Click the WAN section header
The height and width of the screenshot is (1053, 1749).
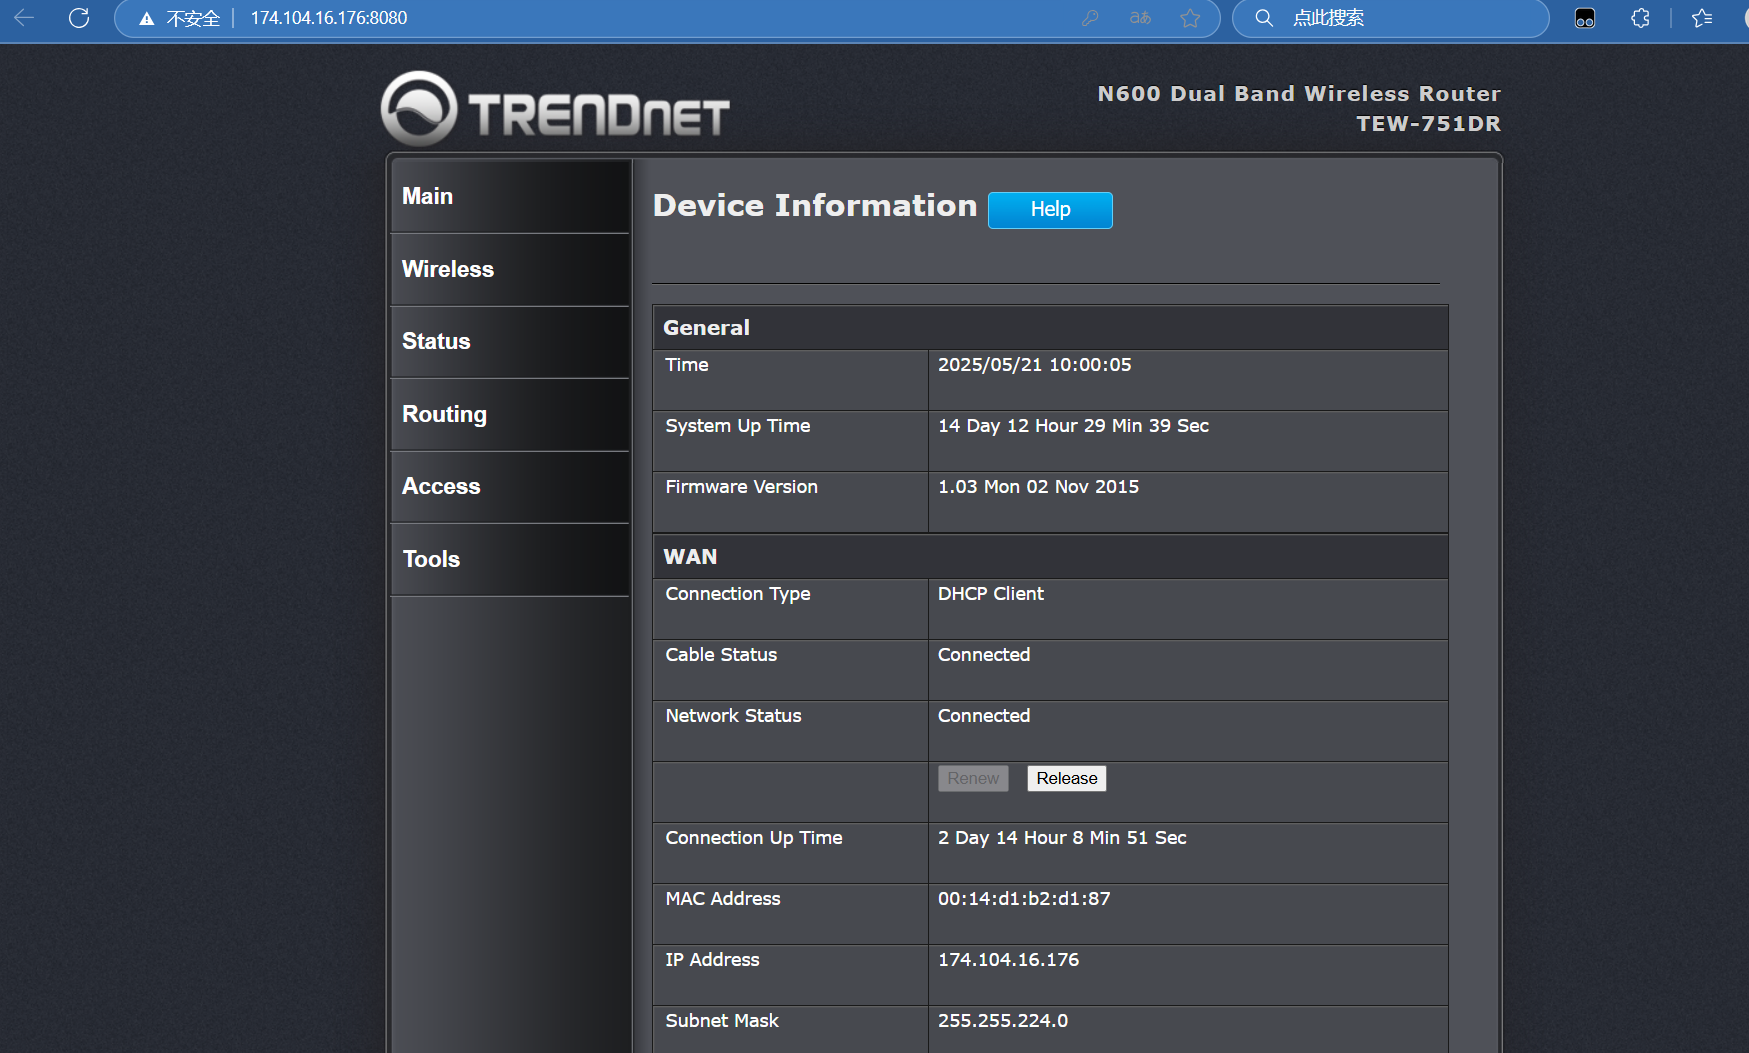(x=1050, y=557)
